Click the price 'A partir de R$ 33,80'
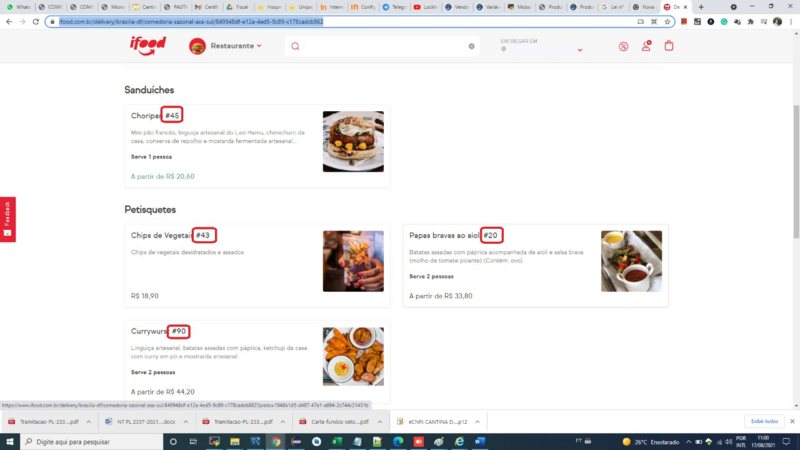The width and height of the screenshot is (800, 450). [441, 296]
